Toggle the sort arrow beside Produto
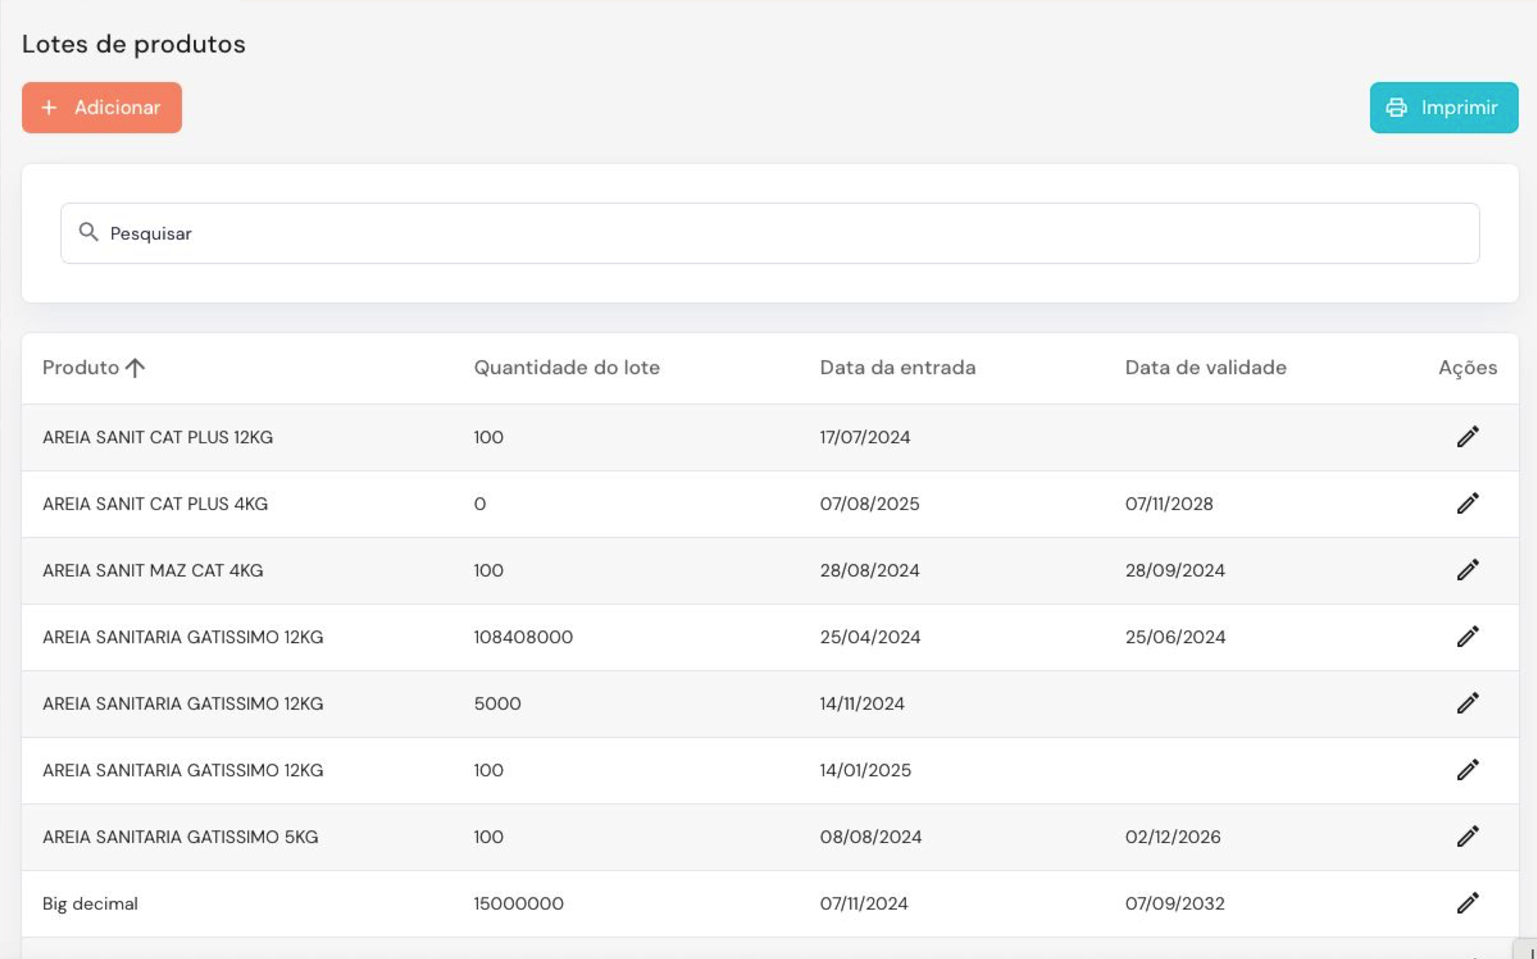The width and height of the screenshot is (1537, 959). 135,368
